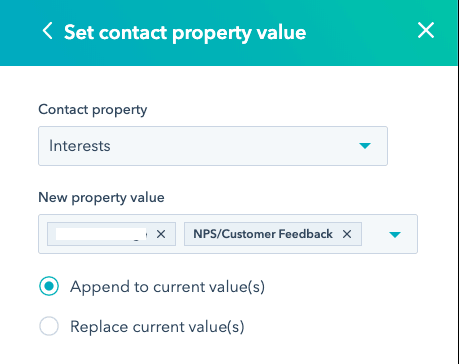Viewport: 459px width, 364px height.
Task: Remove the NPS/Customer Feedback value tag
Action: point(347,234)
